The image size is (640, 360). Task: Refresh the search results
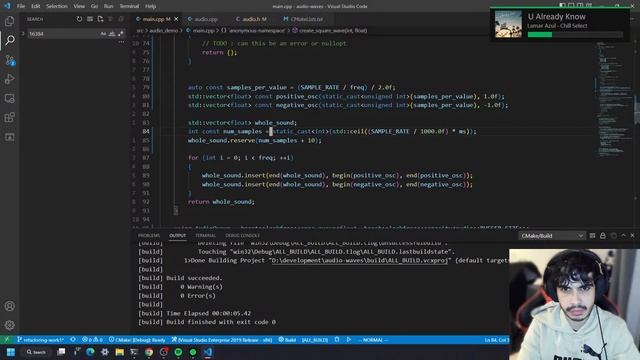[79, 19]
